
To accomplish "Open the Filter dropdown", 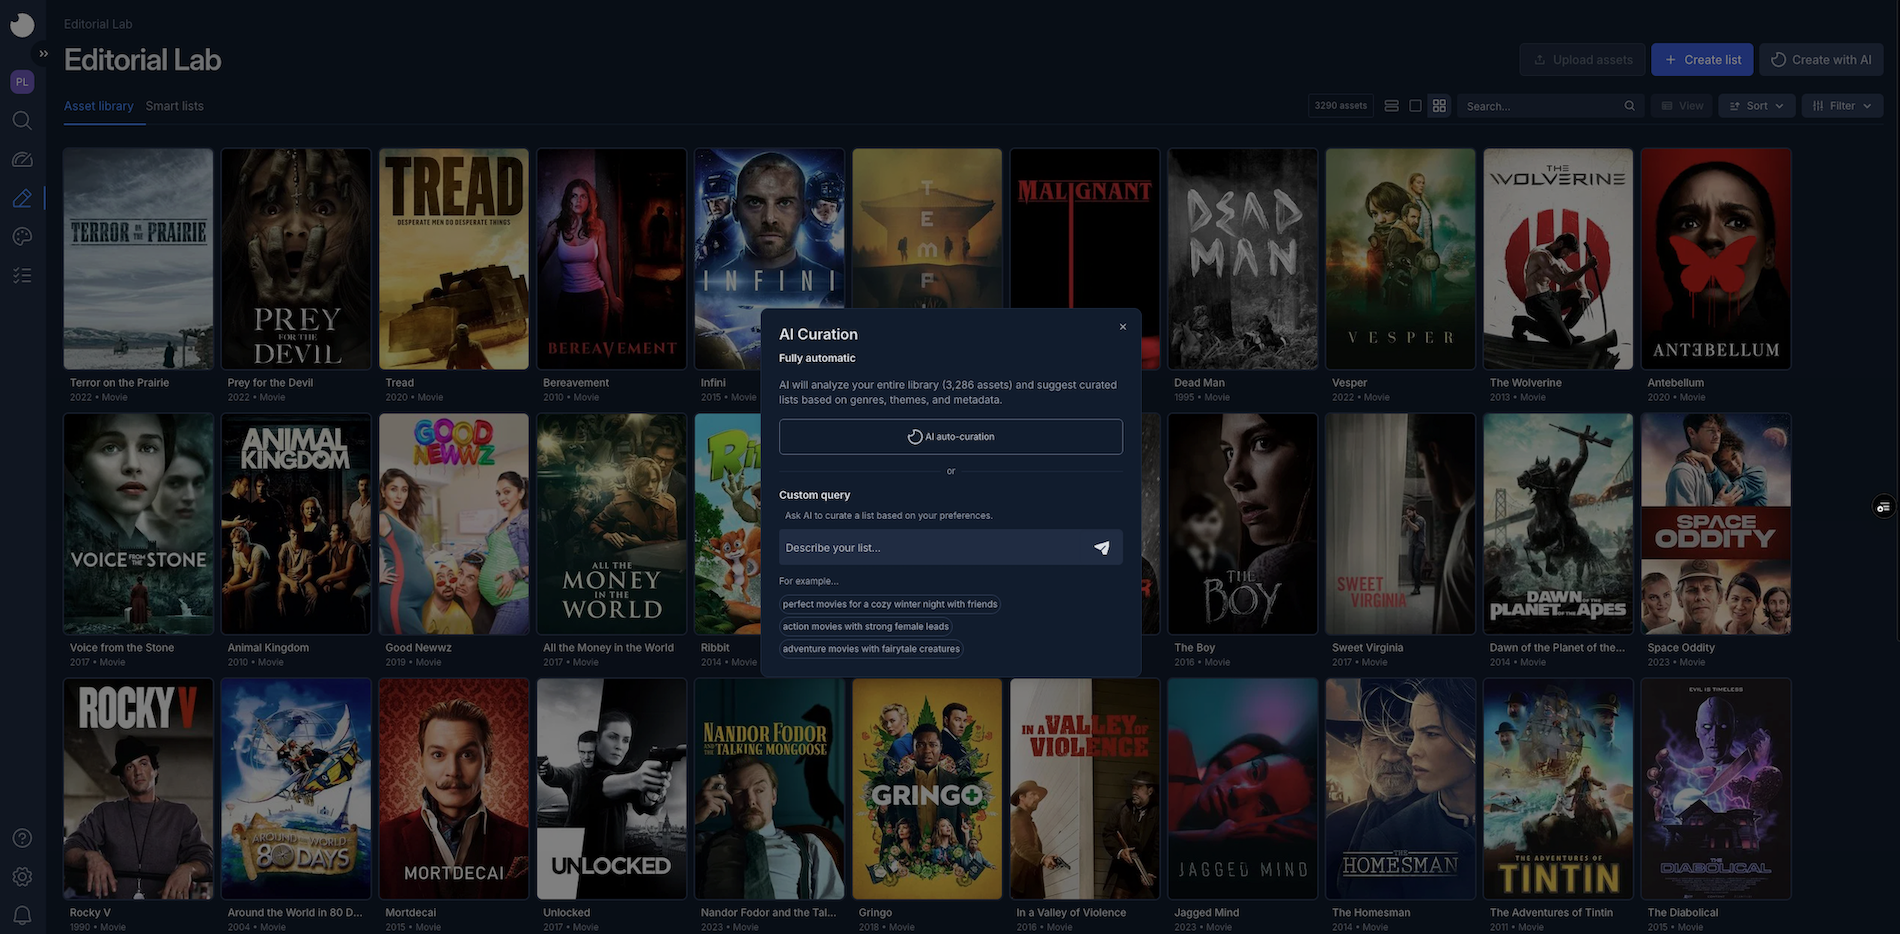I will [x=1842, y=106].
